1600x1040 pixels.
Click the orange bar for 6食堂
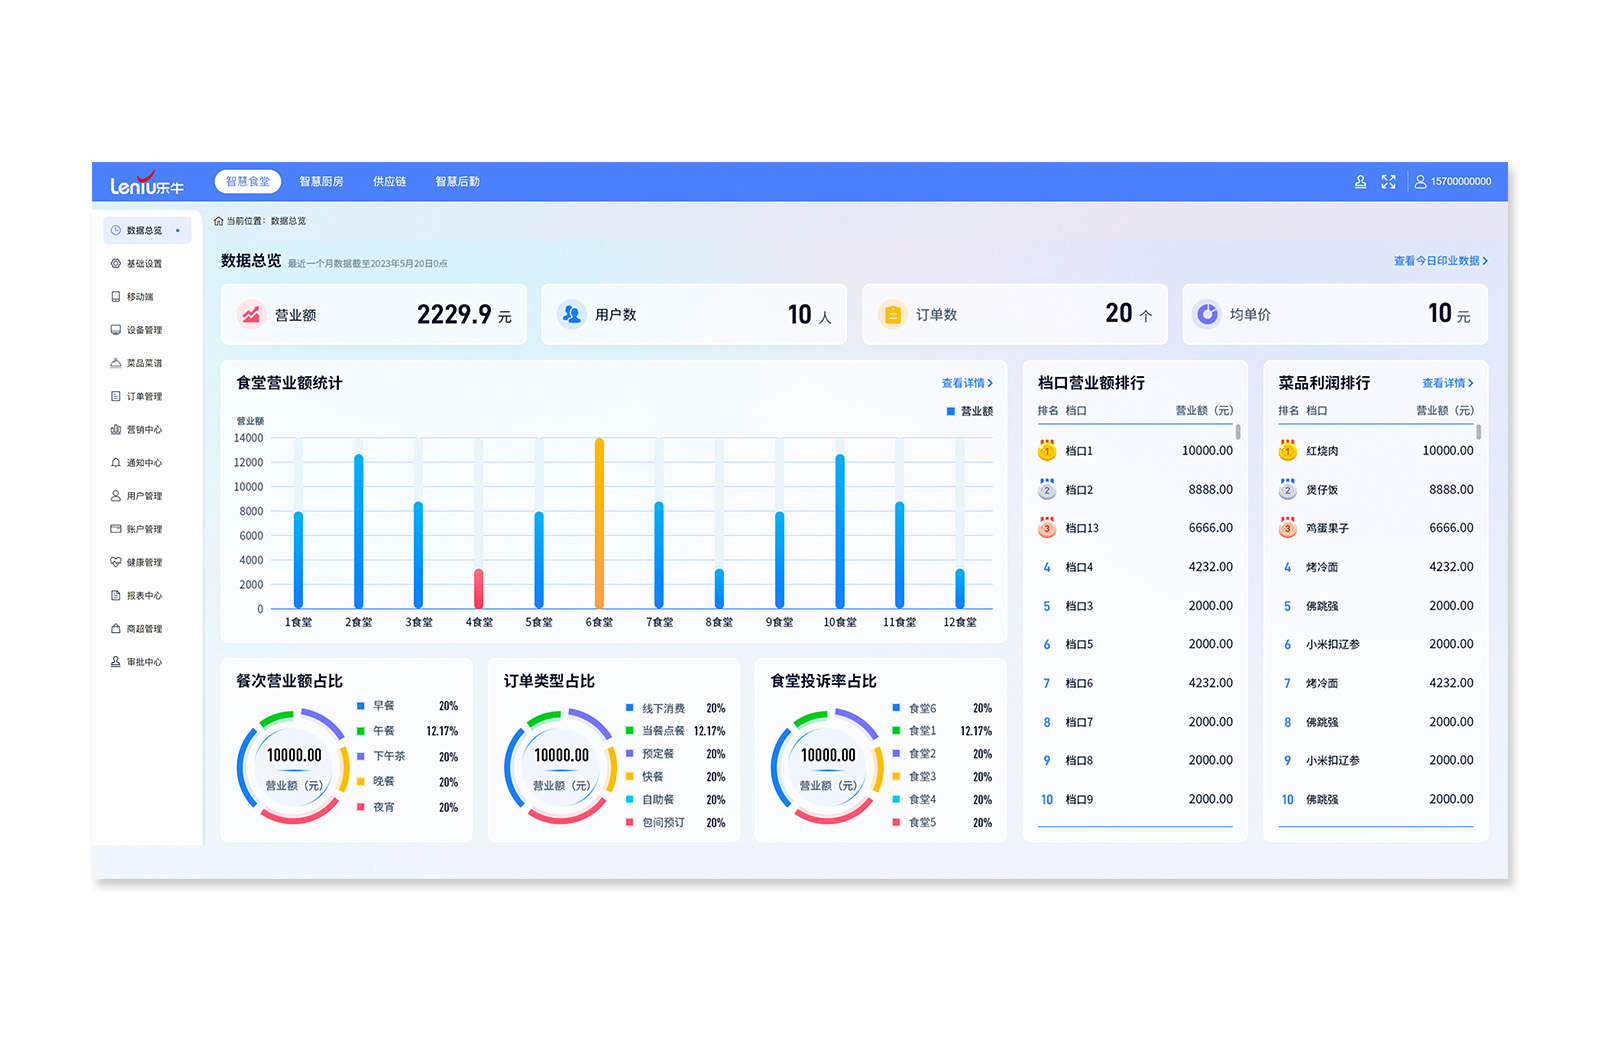pos(599,523)
